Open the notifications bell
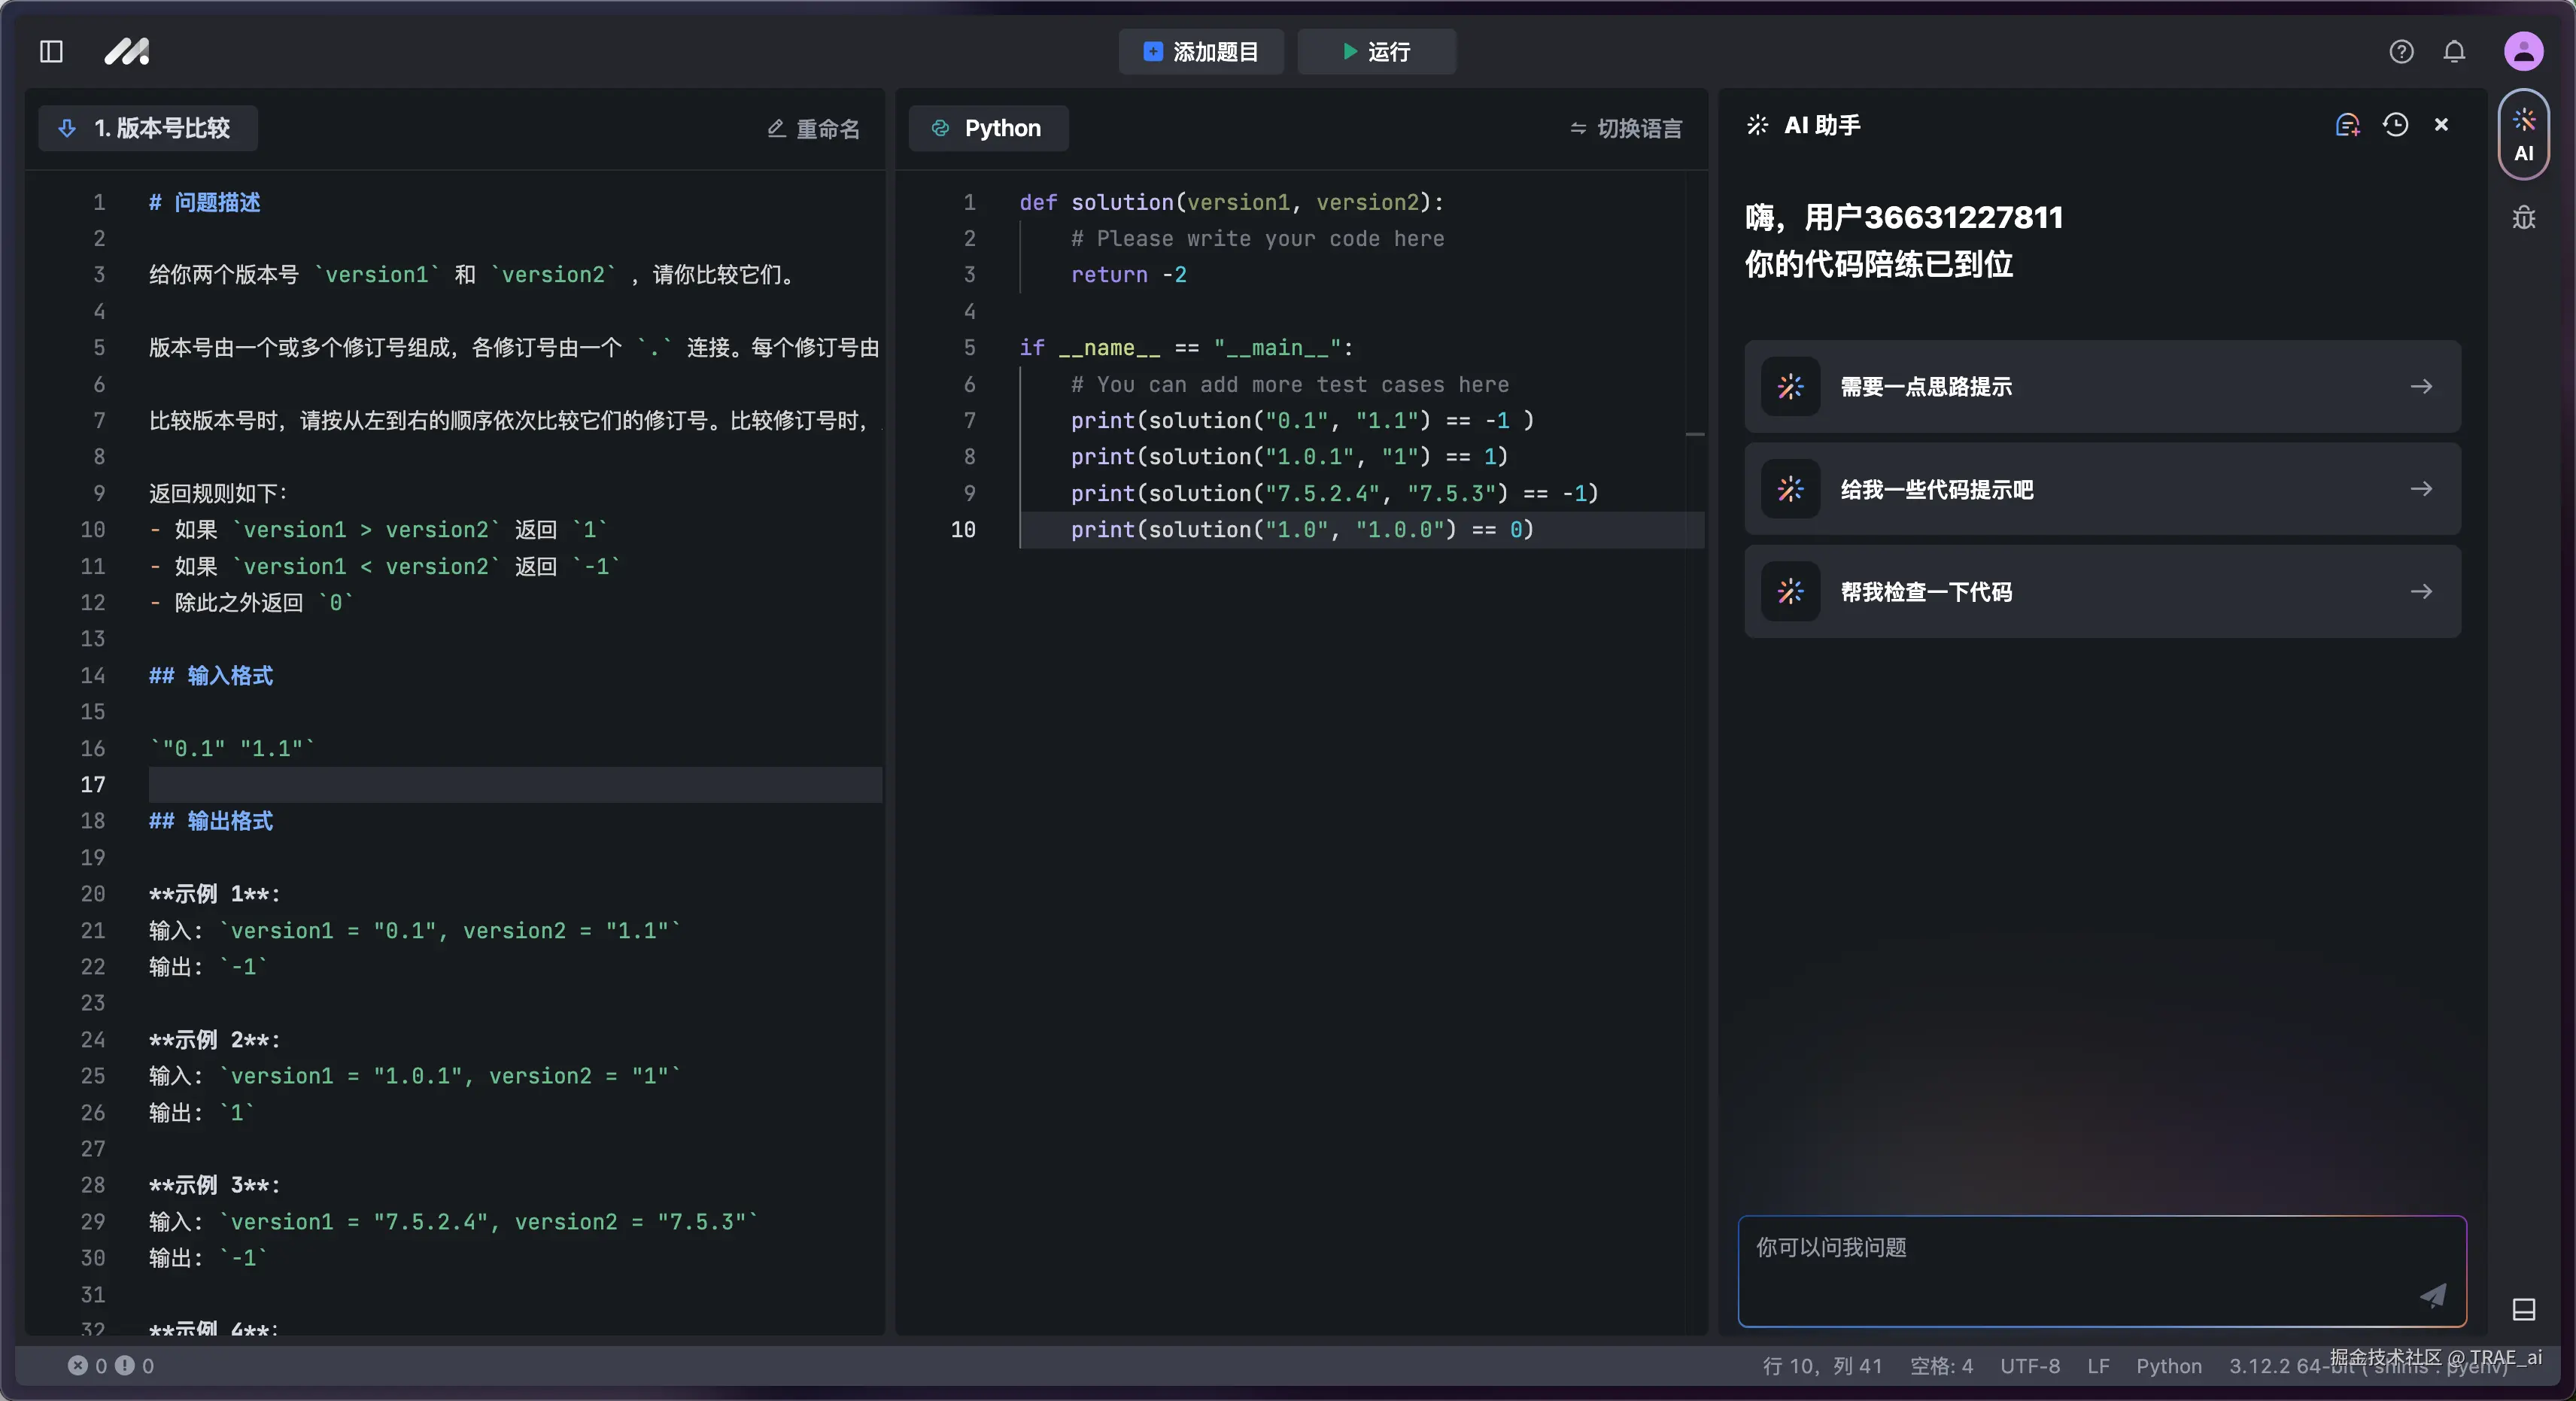 coord(2454,51)
